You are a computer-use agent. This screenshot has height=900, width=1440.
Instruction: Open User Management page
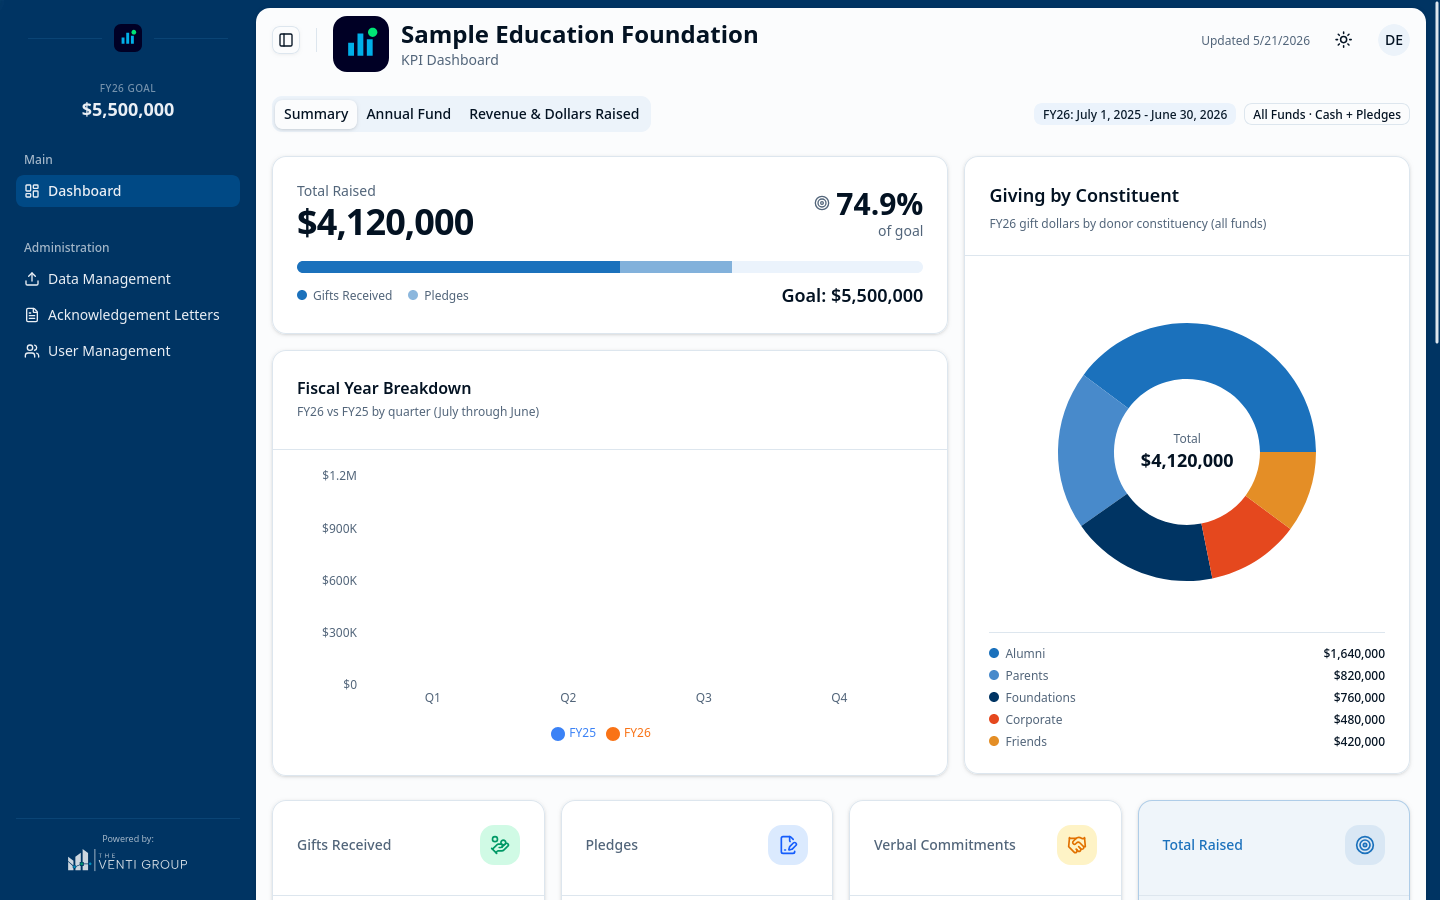(x=128, y=351)
